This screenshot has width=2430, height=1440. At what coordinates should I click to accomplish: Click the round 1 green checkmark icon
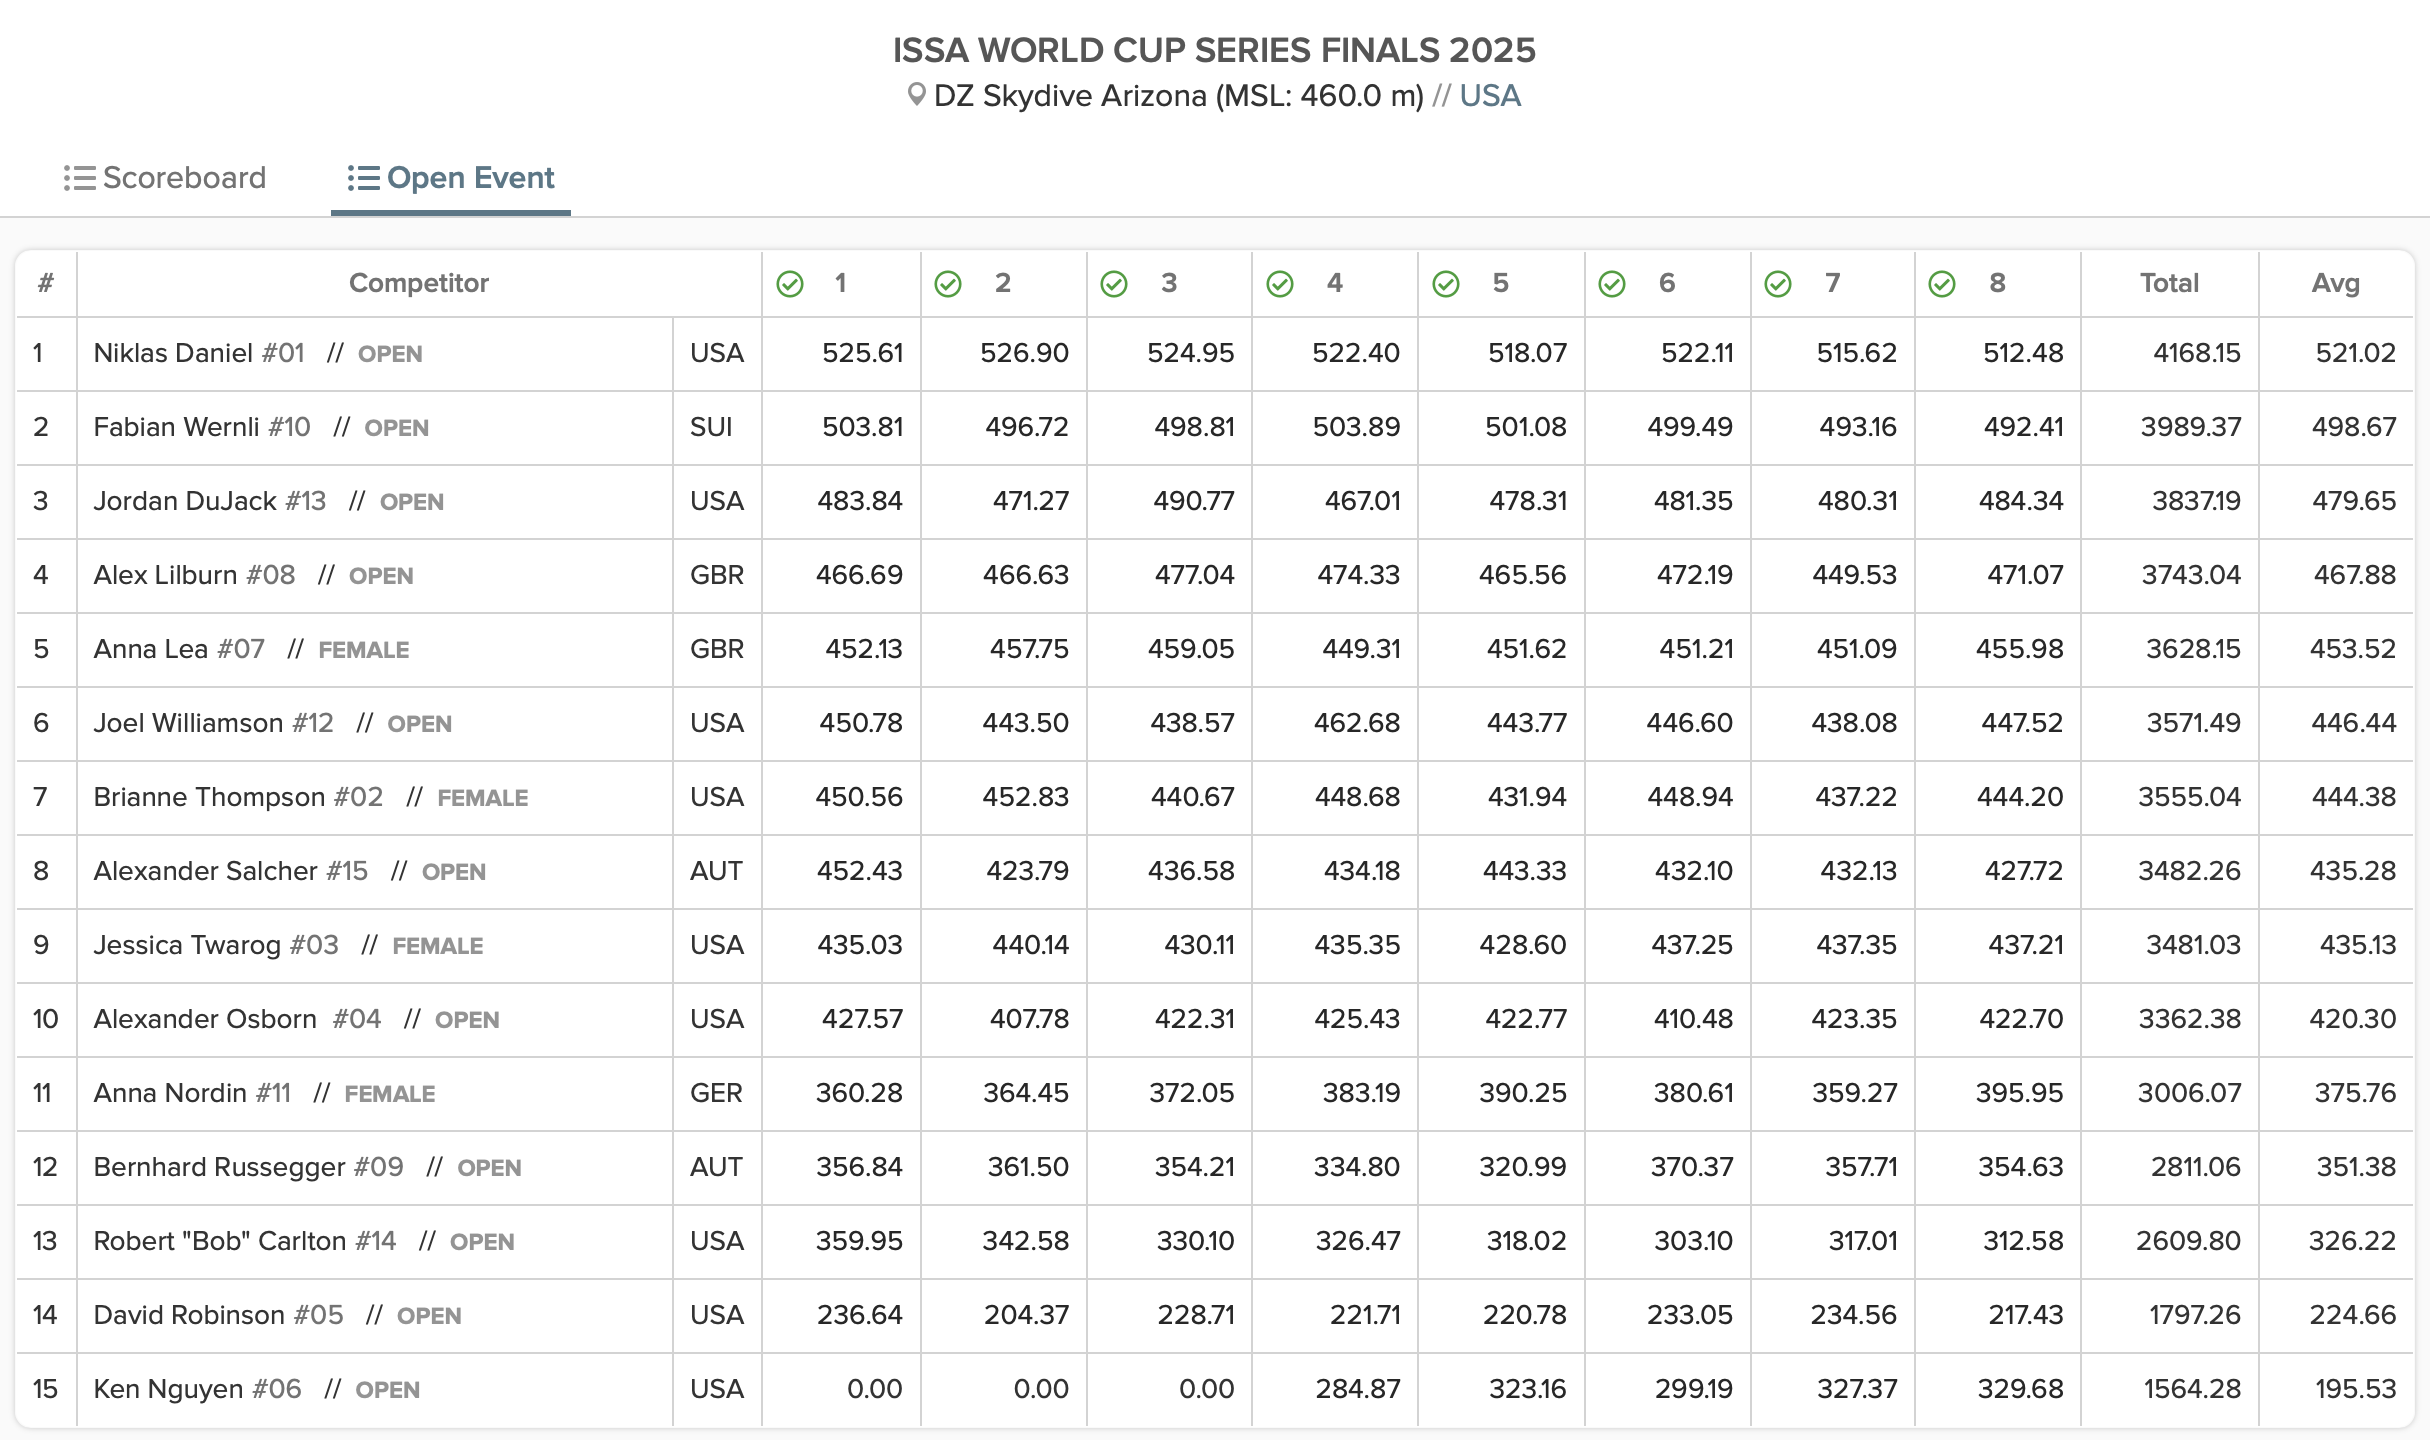tap(790, 284)
